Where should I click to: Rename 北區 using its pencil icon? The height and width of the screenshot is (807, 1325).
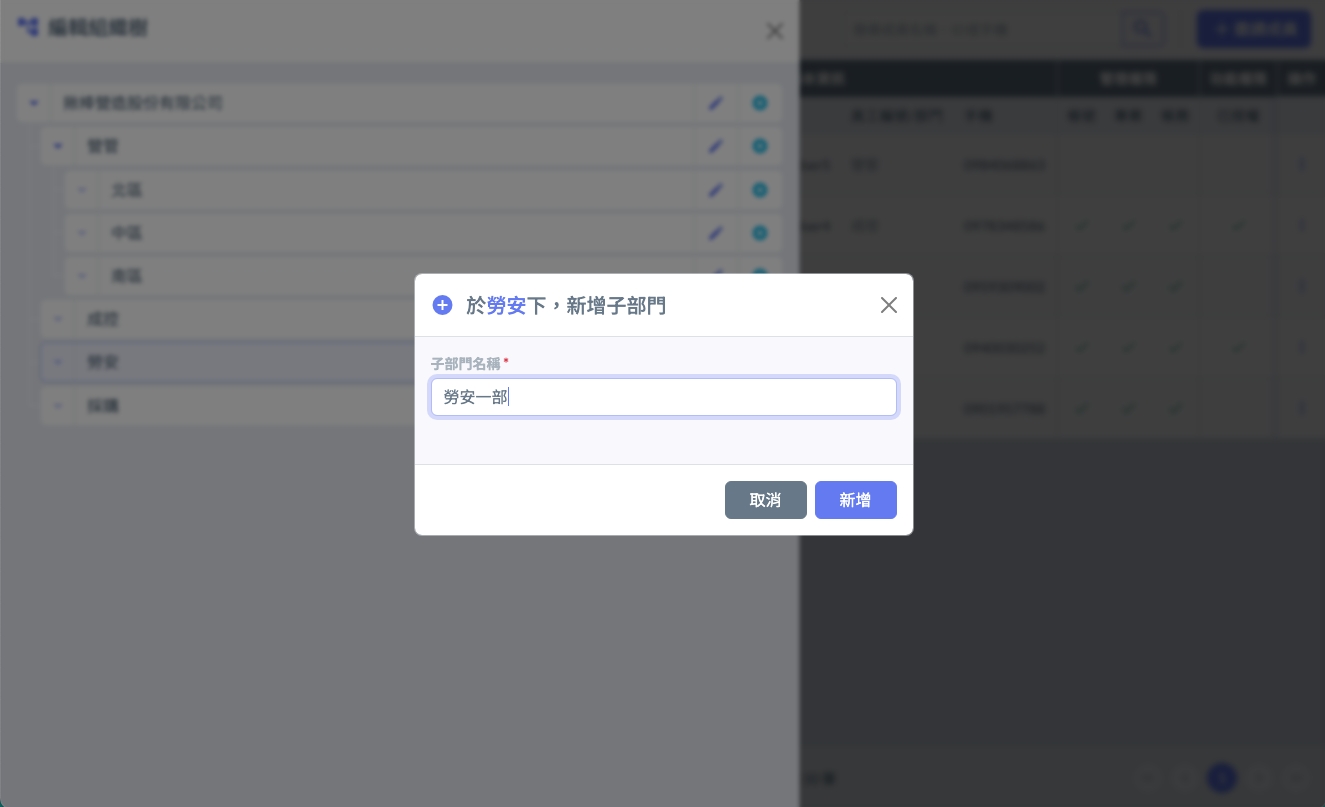coord(715,190)
